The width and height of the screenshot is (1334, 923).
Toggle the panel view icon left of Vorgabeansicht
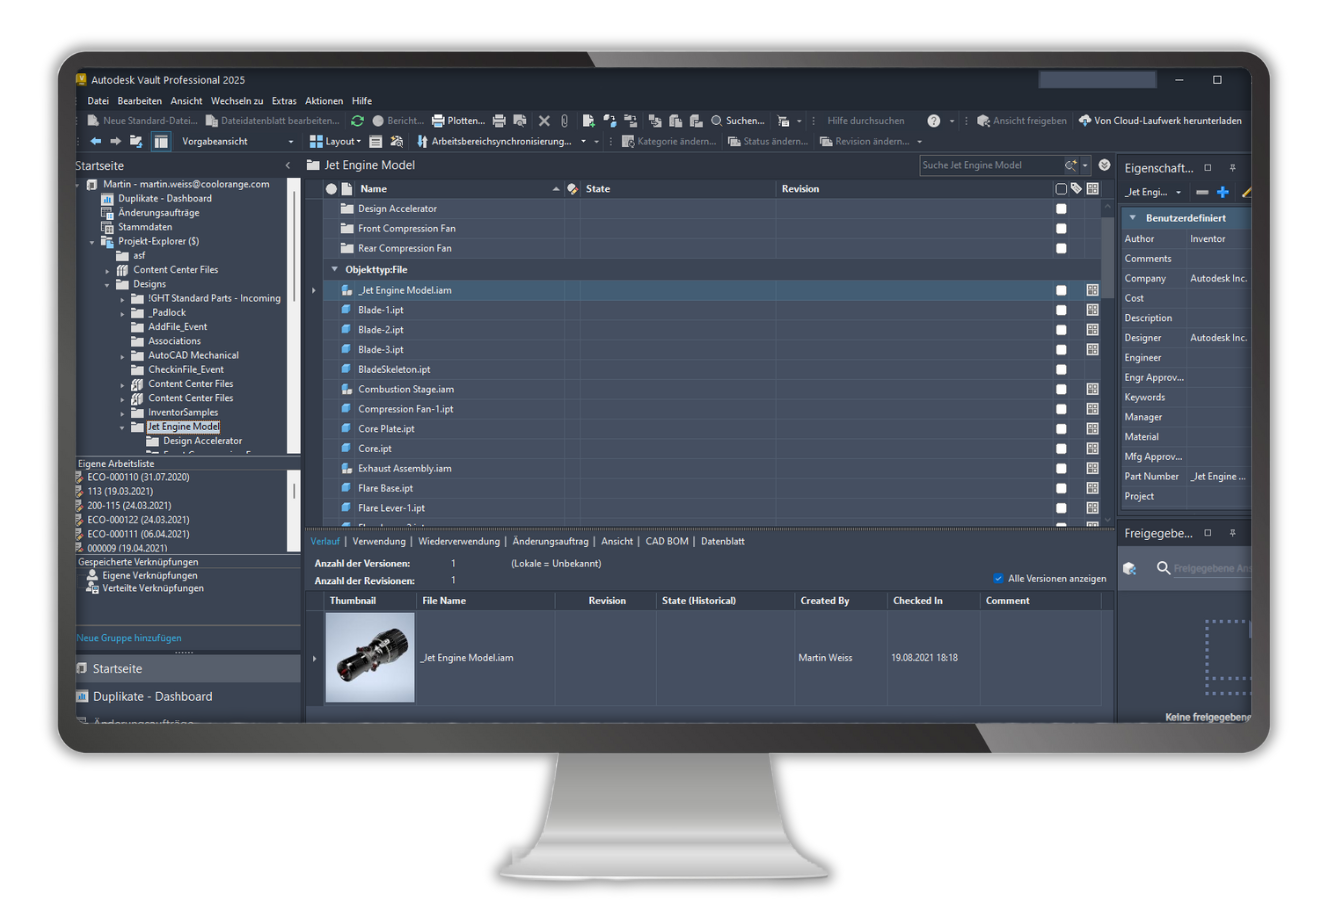coord(161,142)
